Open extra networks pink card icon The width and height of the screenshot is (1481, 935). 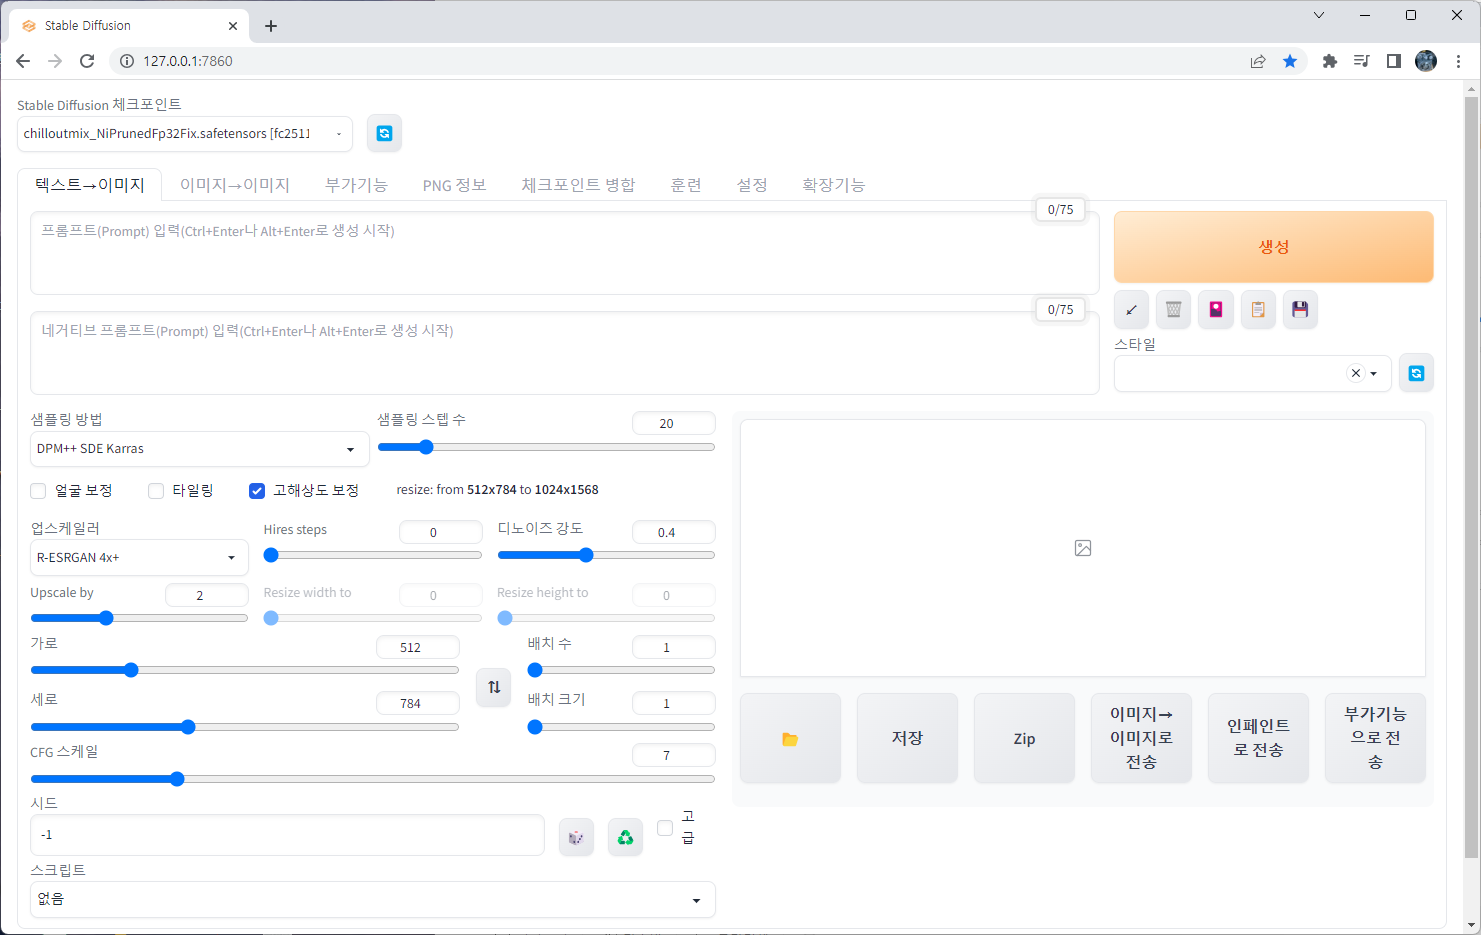[1216, 310]
